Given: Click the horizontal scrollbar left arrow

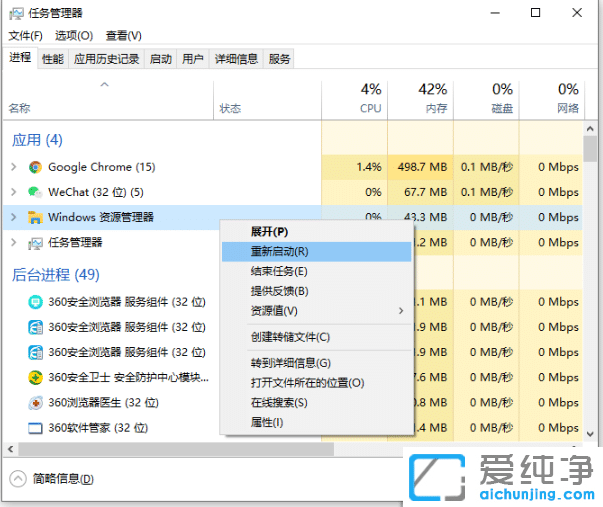Looking at the screenshot, I should point(10,449).
